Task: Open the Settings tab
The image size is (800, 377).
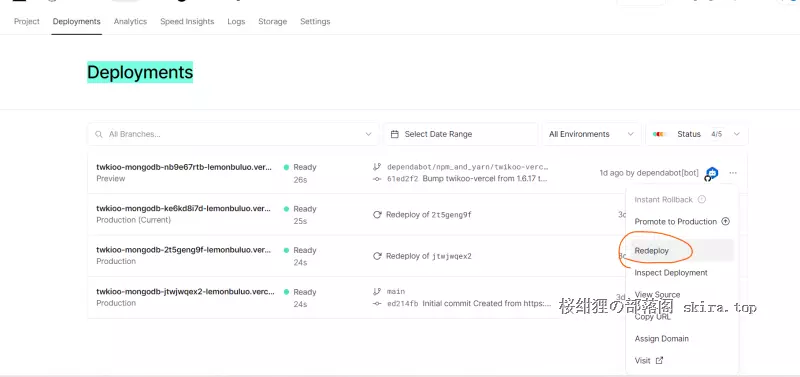Action: 315,21
